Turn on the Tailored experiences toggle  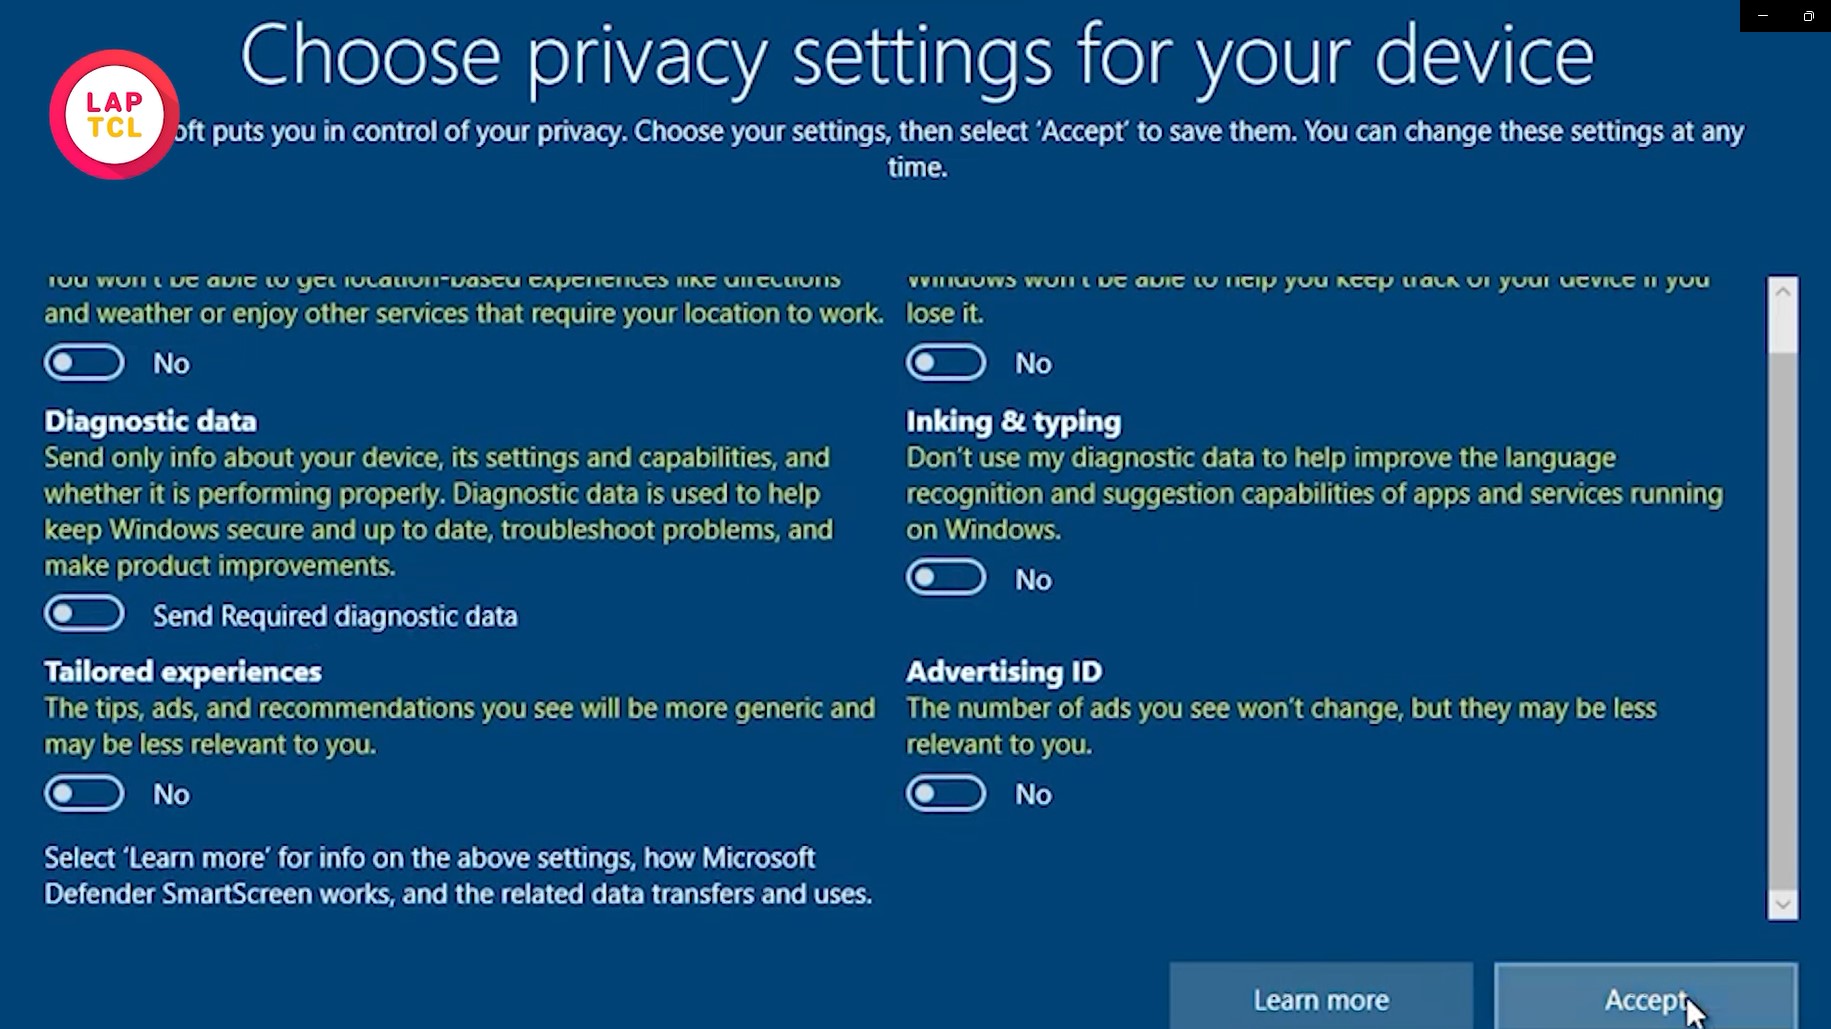click(84, 794)
